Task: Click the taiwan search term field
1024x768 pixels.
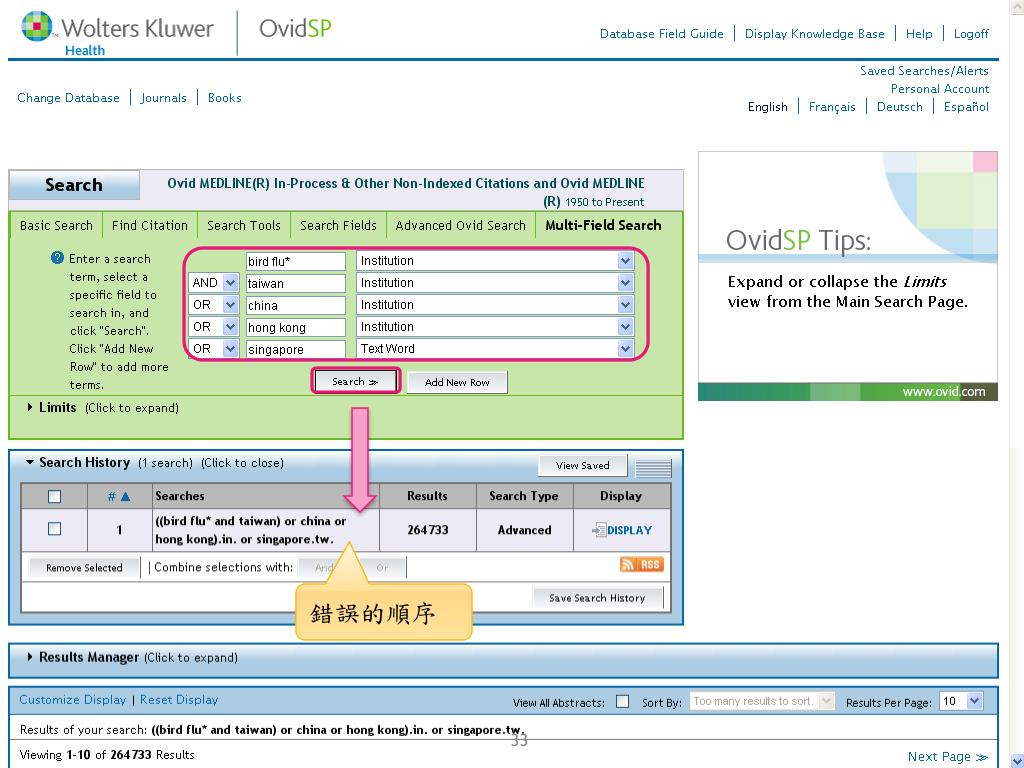Action: click(x=296, y=283)
